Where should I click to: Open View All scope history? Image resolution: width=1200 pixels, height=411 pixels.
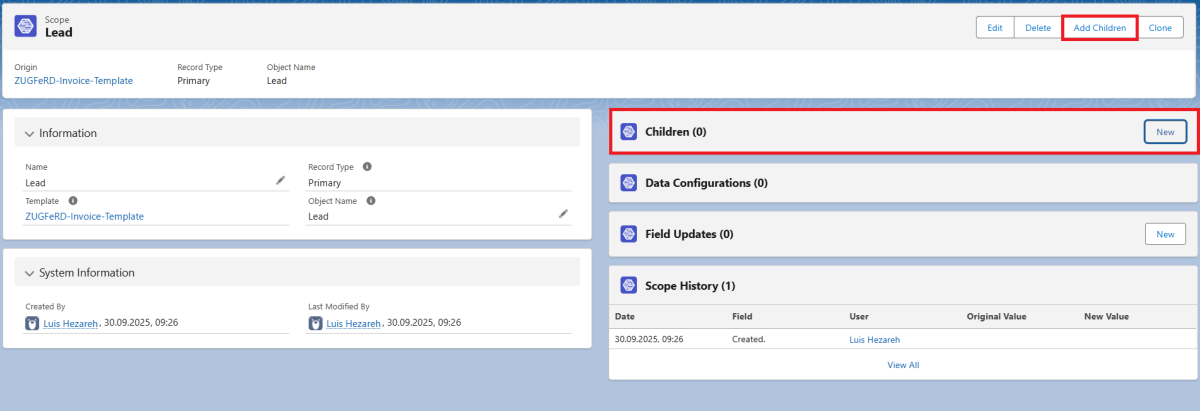coord(902,365)
